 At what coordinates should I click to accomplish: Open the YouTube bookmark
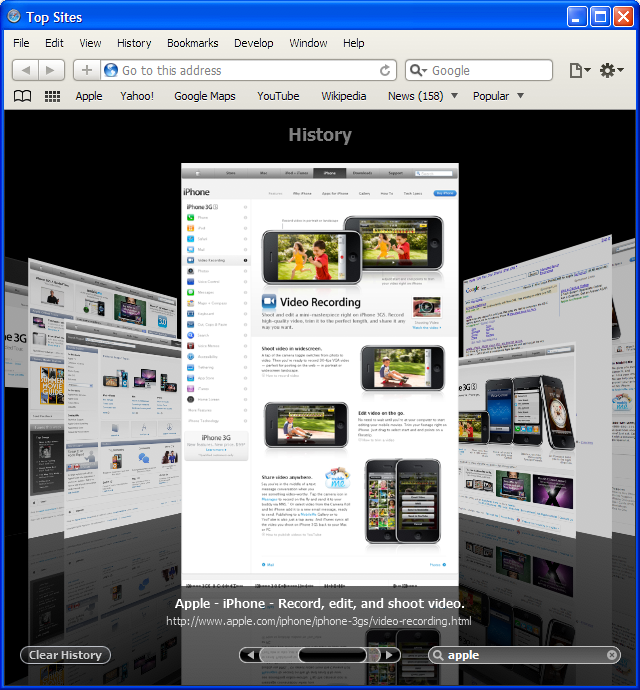[278, 96]
